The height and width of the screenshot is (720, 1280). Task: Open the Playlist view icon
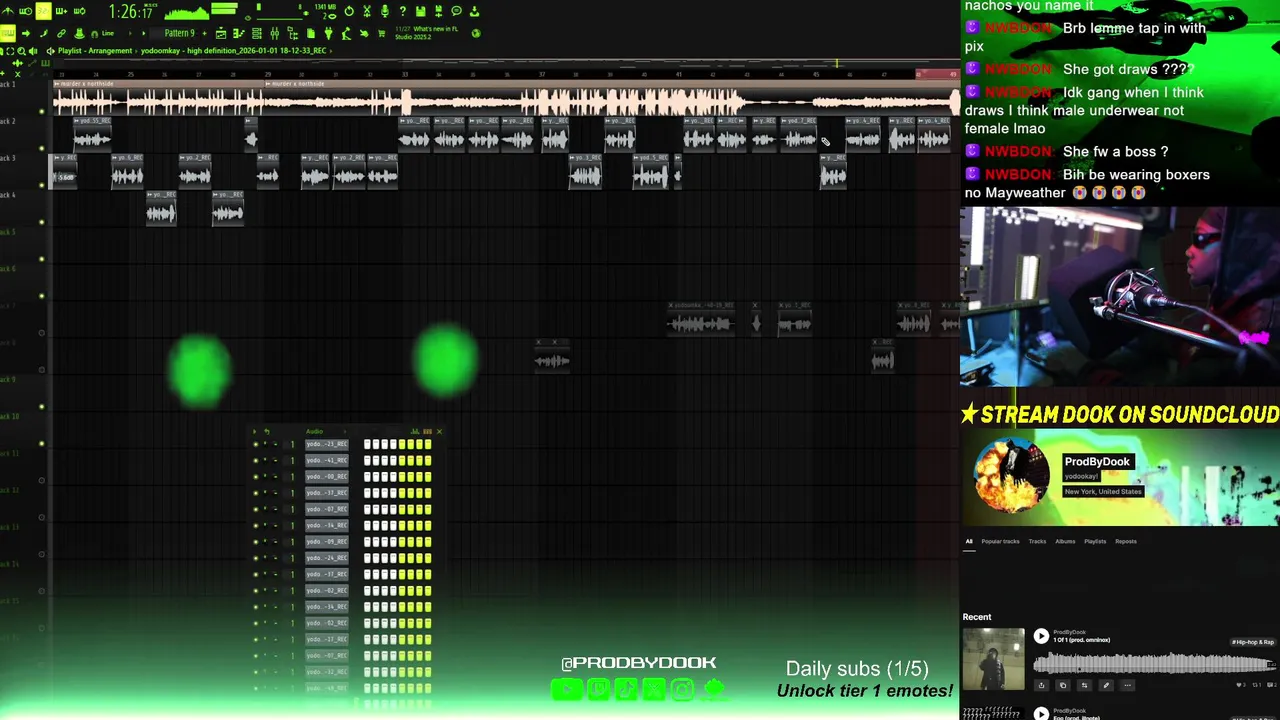(221, 33)
